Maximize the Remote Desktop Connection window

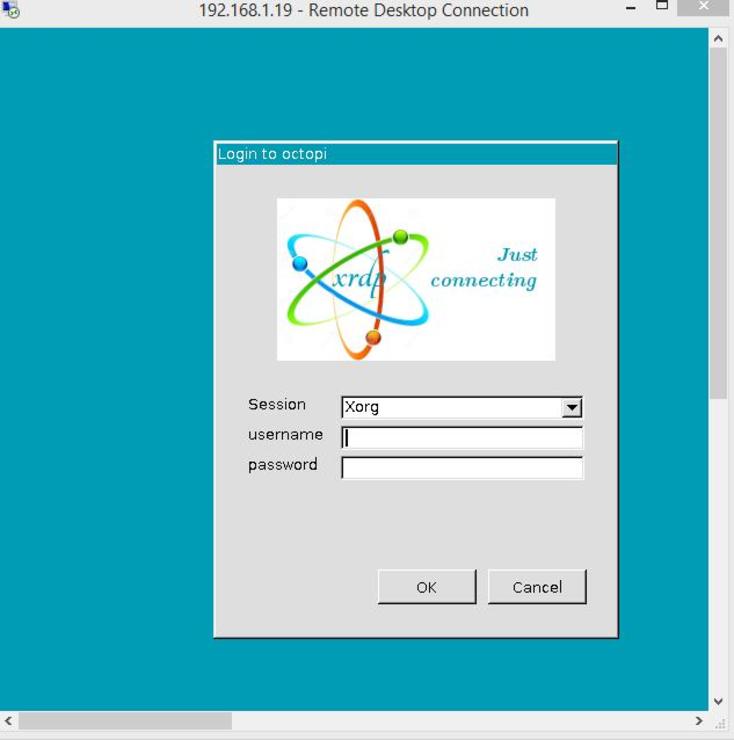[662, 7]
